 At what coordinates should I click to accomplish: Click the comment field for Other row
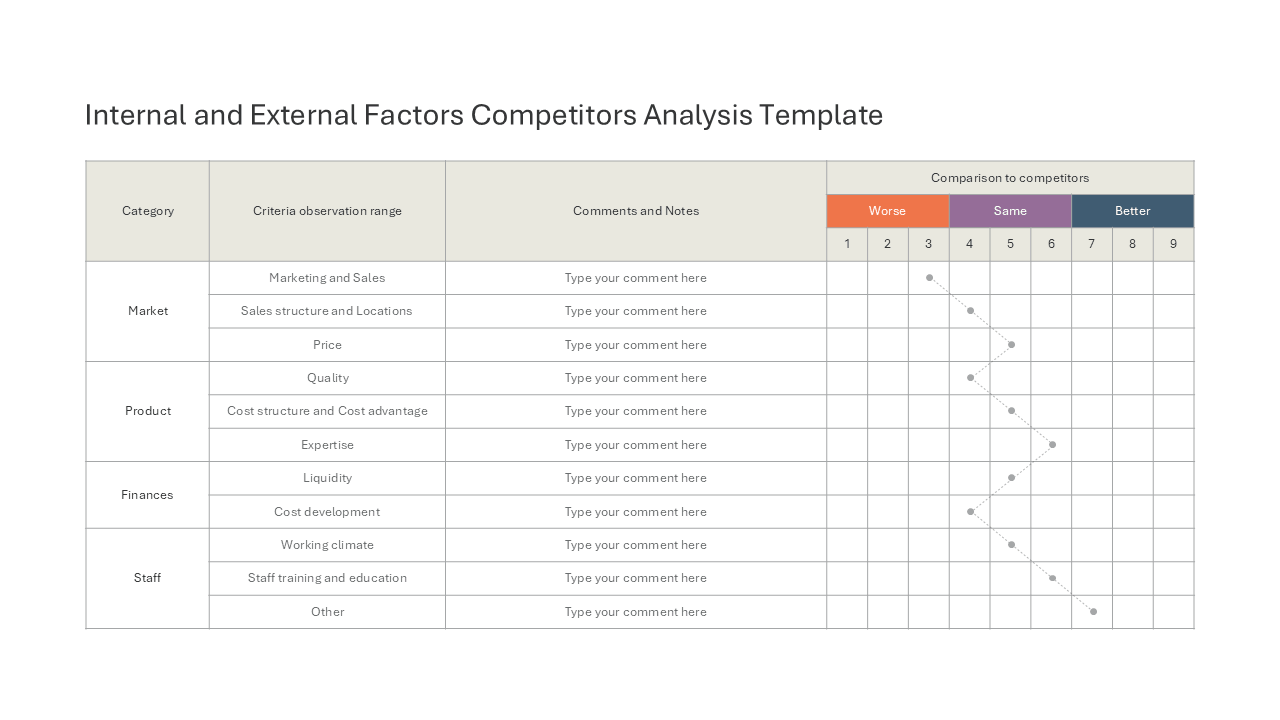click(x=636, y=612)
